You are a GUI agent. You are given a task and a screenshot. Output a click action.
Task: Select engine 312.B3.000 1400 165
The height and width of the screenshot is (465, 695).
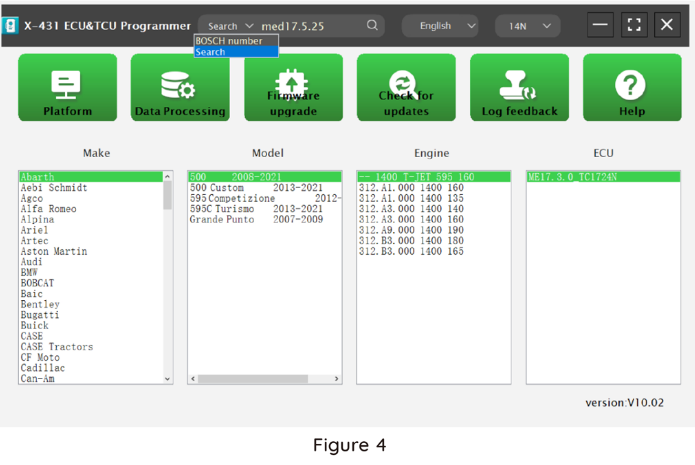click(434, 251)
